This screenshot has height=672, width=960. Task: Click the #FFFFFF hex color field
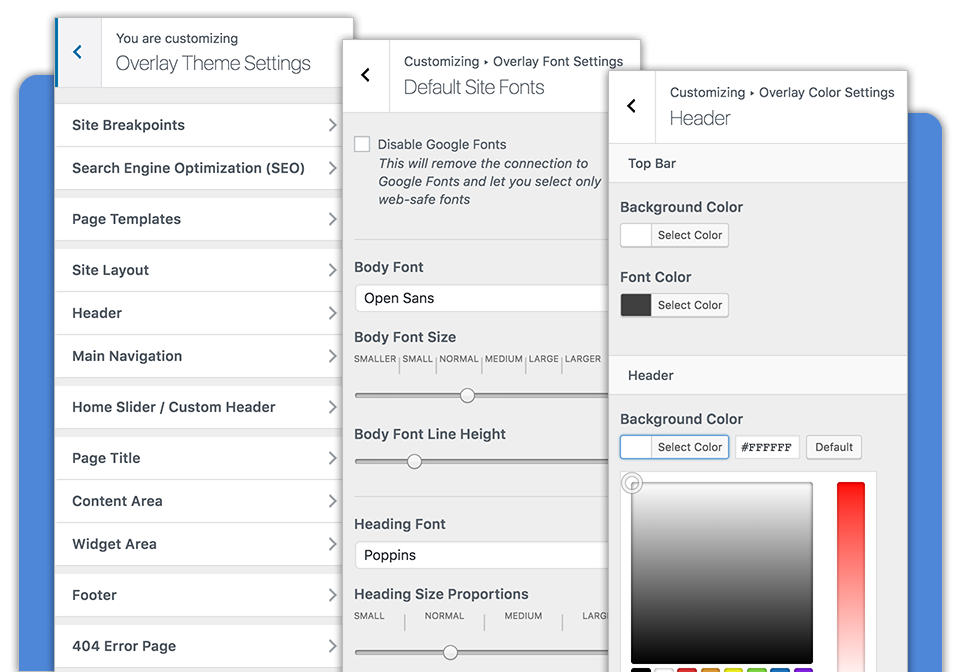(x=767, y=447)
